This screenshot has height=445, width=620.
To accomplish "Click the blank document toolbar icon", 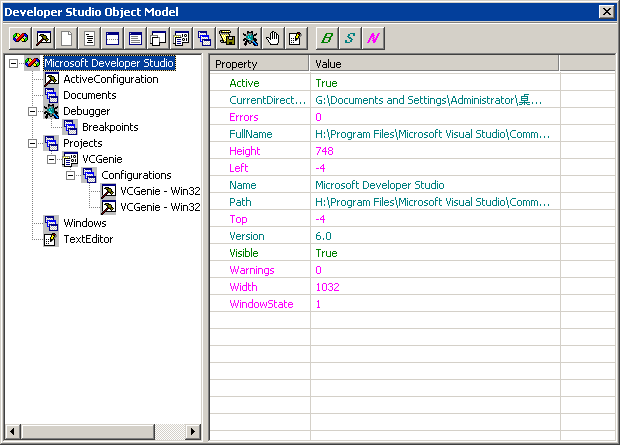I will point(66,38).
